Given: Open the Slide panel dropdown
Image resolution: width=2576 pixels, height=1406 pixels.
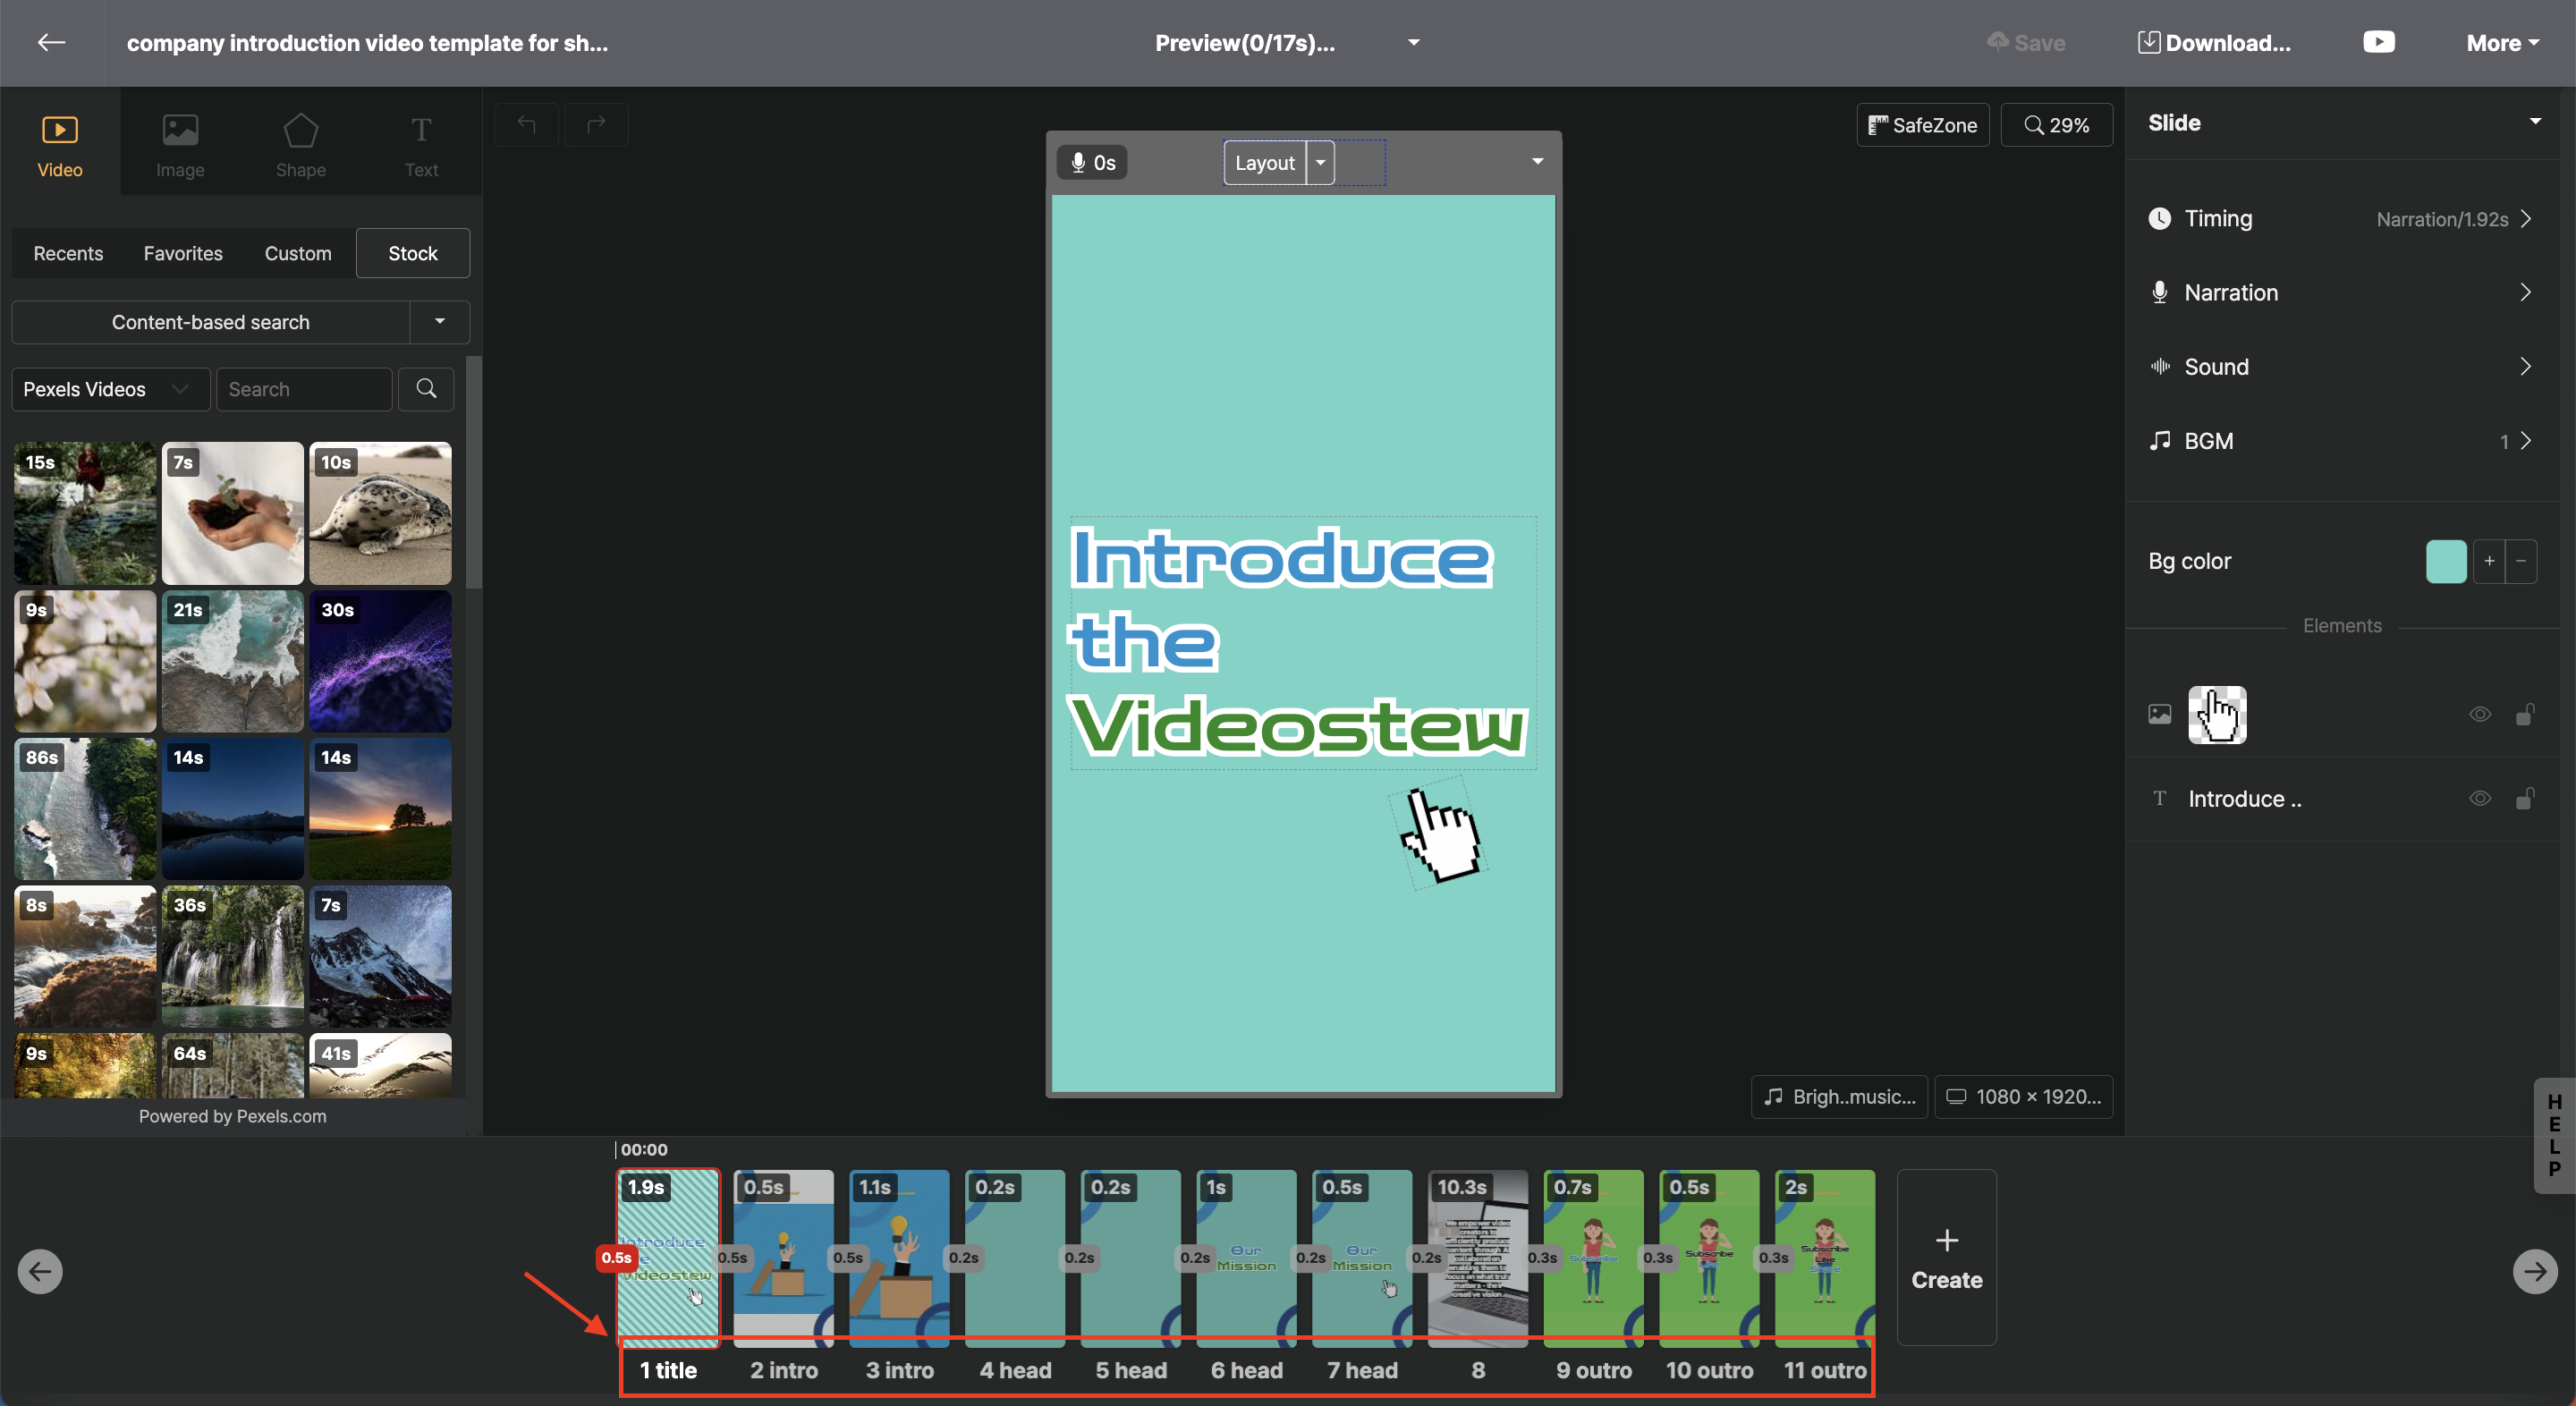Looking at the screenshot, I should 2535,122.
